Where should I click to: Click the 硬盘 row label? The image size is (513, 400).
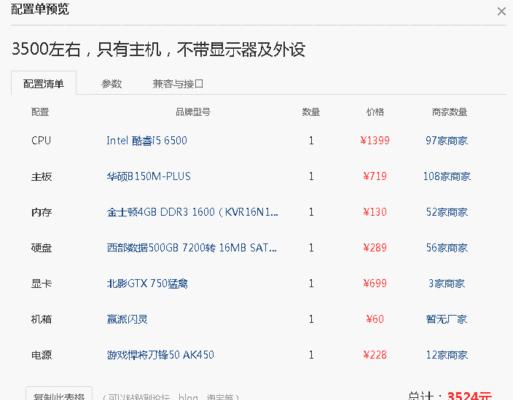coord(41,248)
